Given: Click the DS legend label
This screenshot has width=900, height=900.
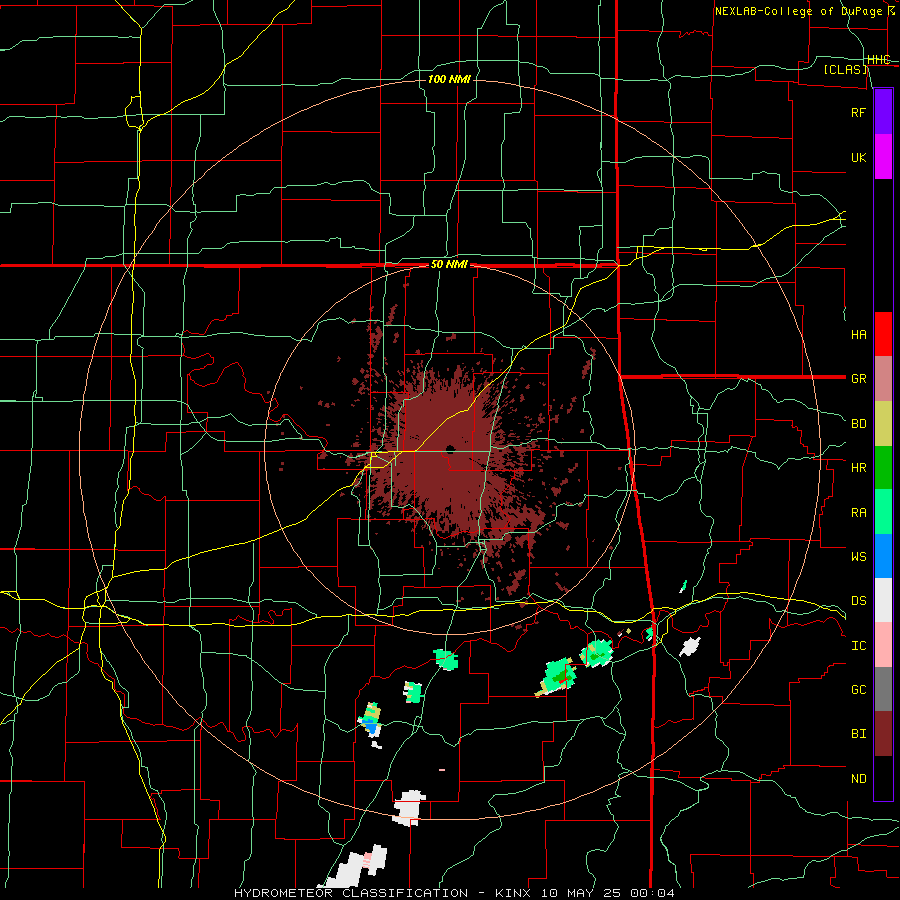Looking at the screenshot, I should click(x=858, y=601).
